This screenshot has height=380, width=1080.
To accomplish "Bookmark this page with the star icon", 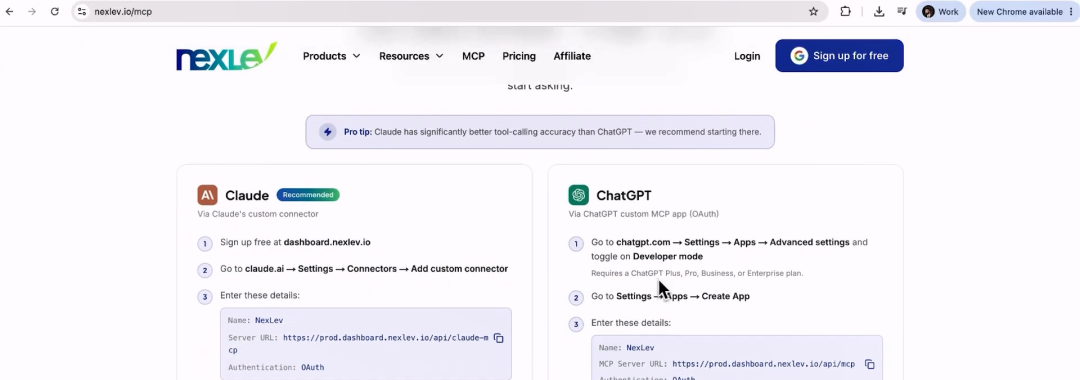I will coord(813,12).
